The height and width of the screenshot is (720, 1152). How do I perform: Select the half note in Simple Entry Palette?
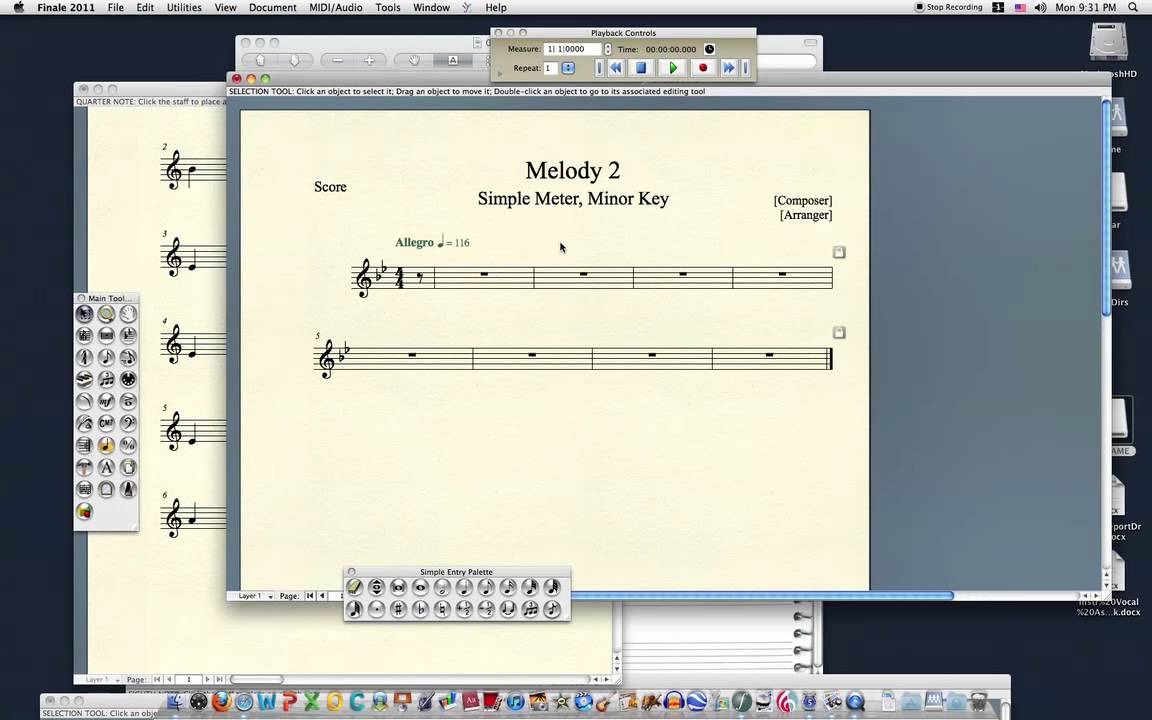[442, 587]
